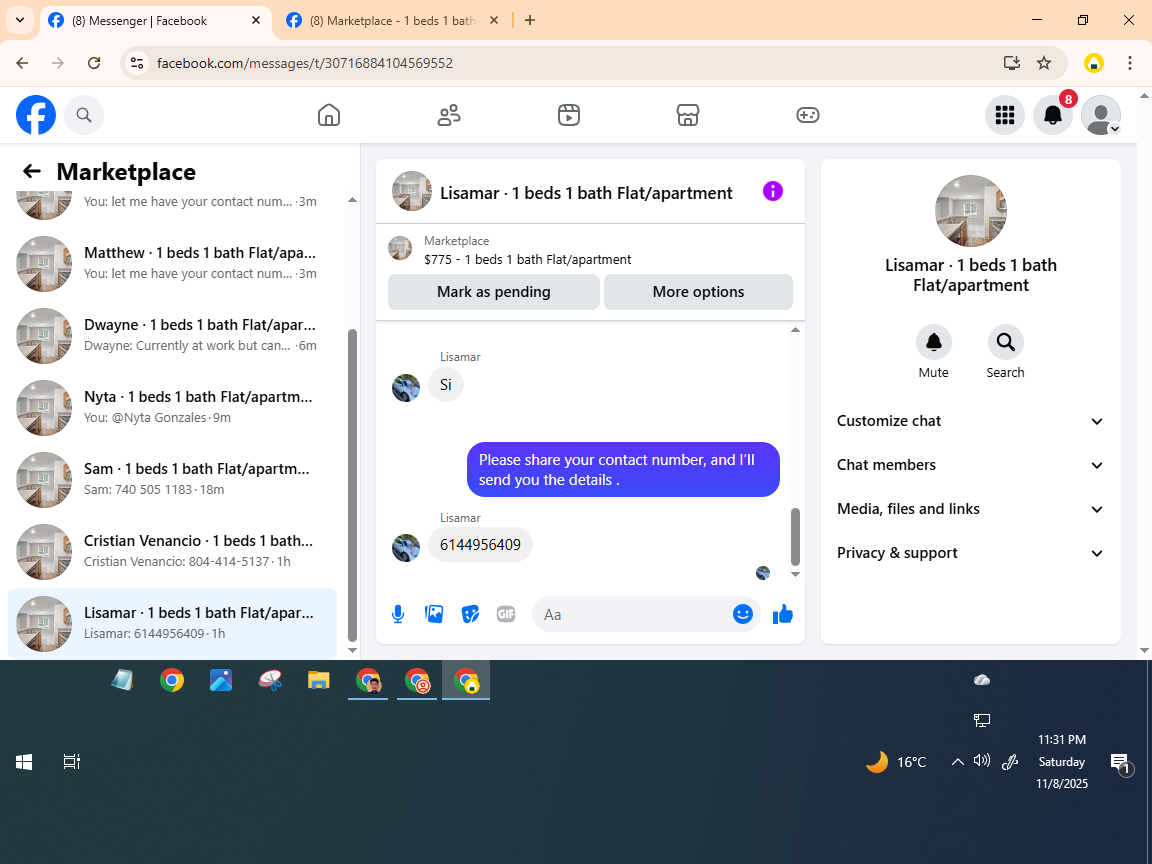Screen dimensions: 1152x864
Task: Open the Chrome profile icon
Action: [1094, 63]
